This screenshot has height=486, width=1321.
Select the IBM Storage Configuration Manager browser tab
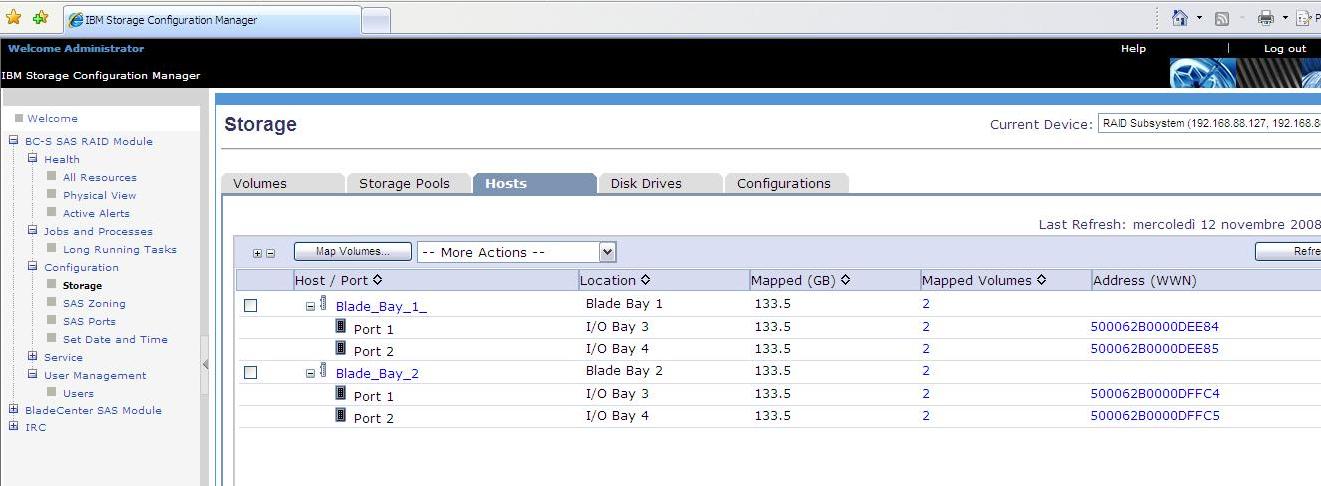tap(212, 20)
